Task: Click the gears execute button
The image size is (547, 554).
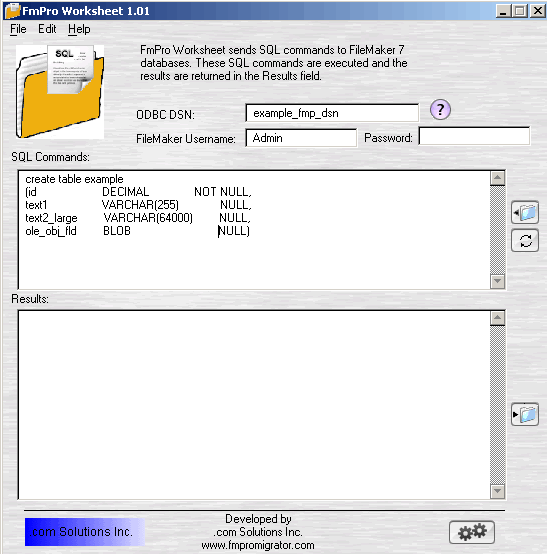Action: (x=472, y=532)
